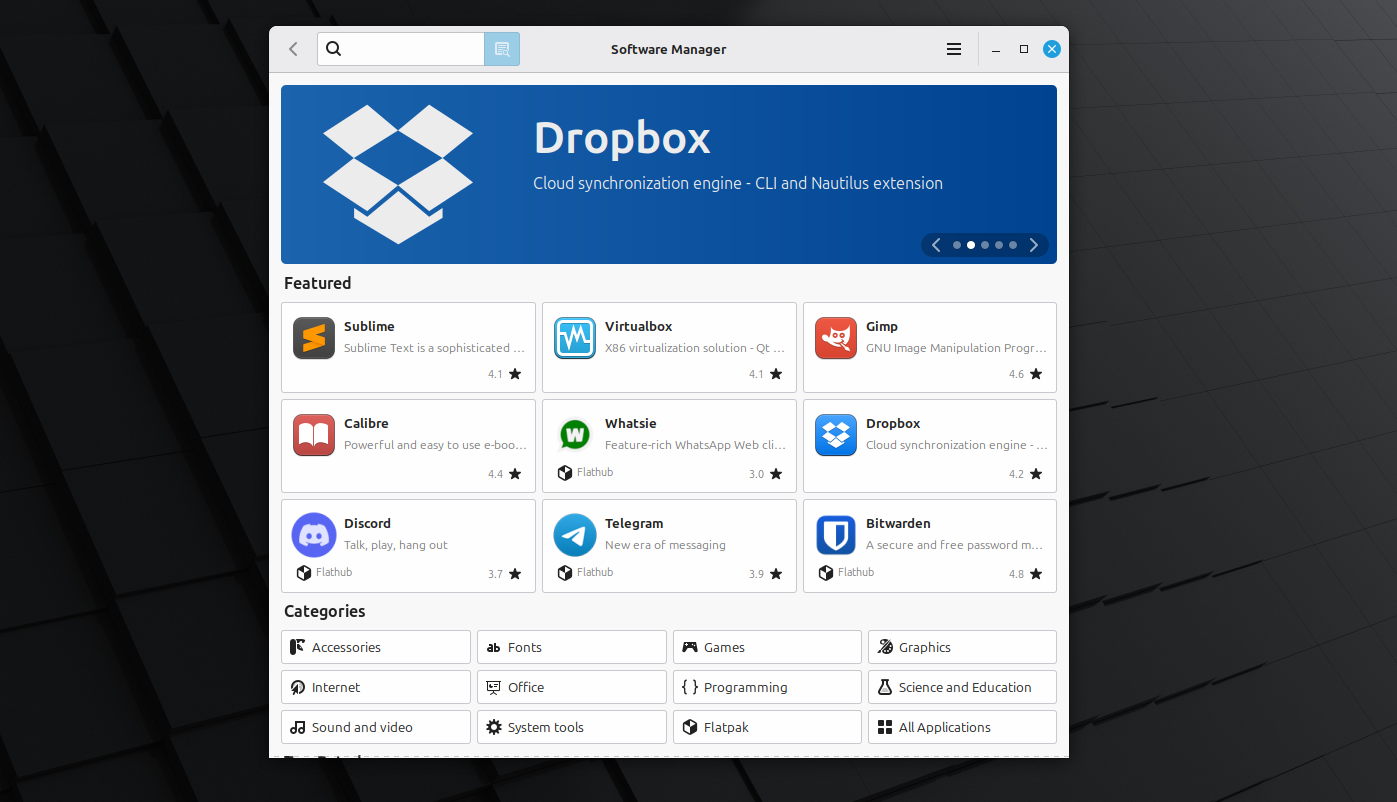The height and width of the screenshot is (802, 1397).
Task: Toggle the search-in-description button
Action: click(x=502, y=49)
